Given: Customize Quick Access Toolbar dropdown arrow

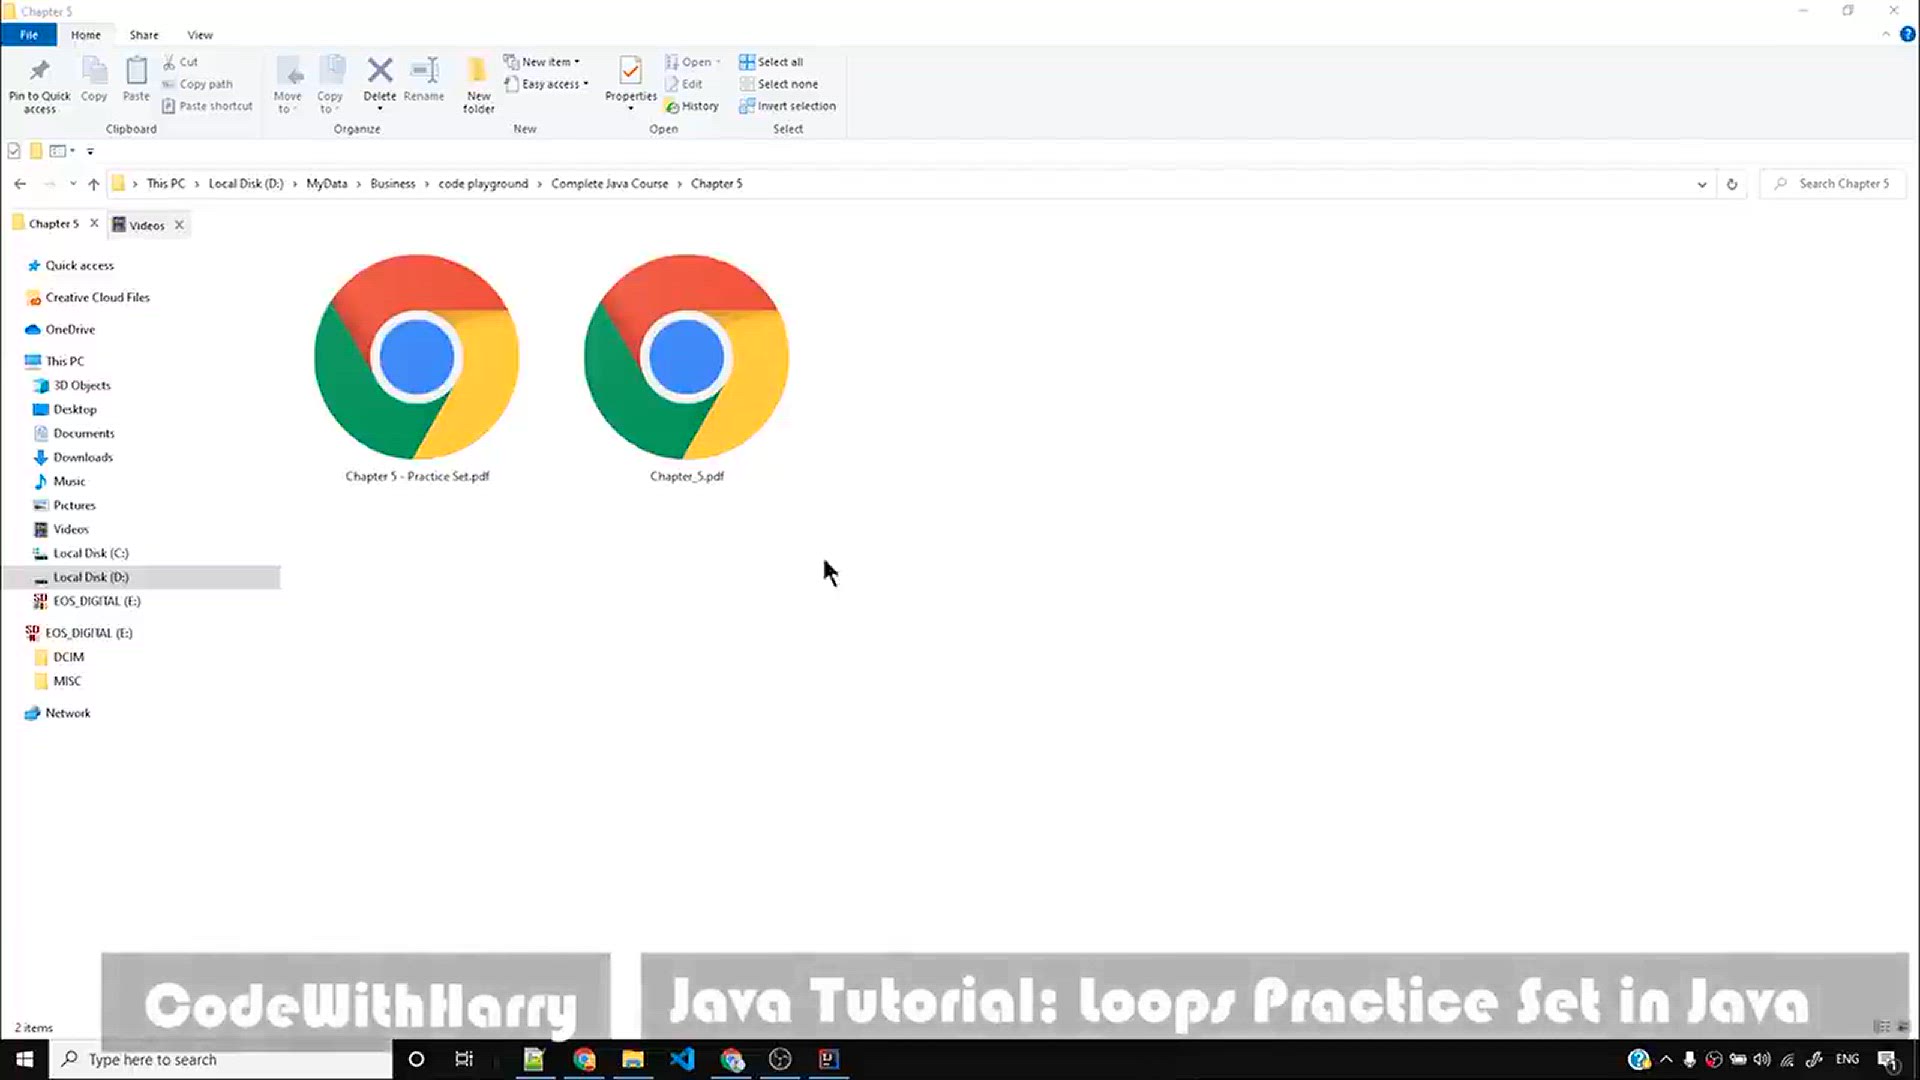Looking at the screenshot, I should [x=90, y=152].
